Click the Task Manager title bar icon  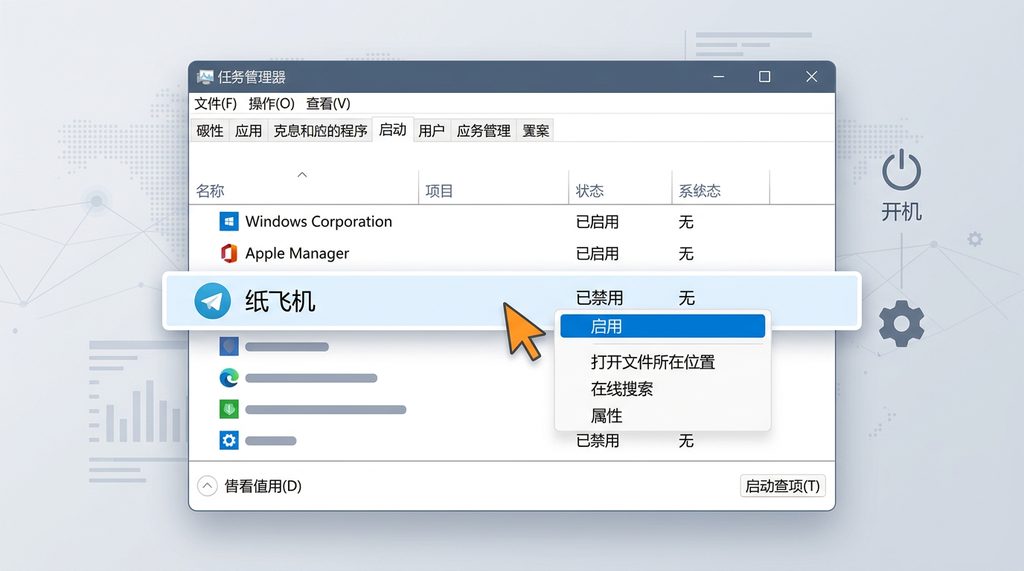coord(205,77)
